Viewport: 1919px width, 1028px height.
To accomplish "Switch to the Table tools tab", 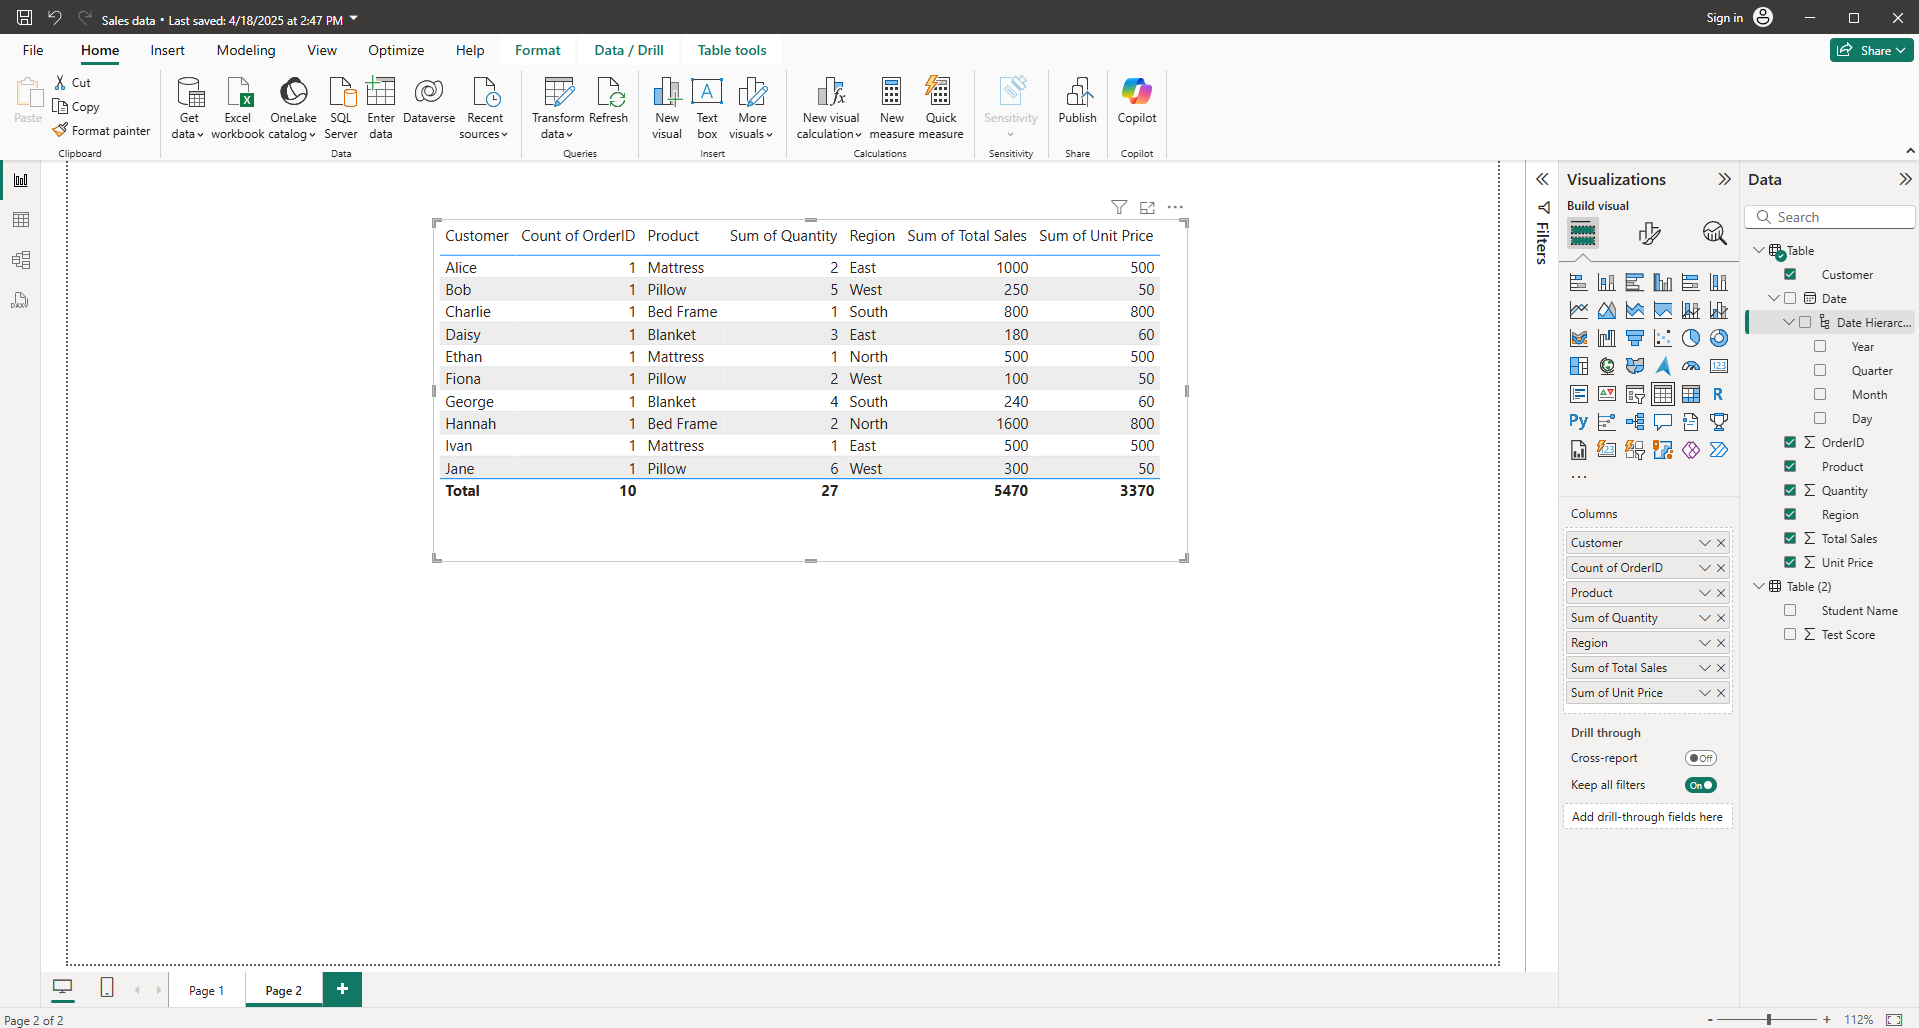I will pos(732,50).
